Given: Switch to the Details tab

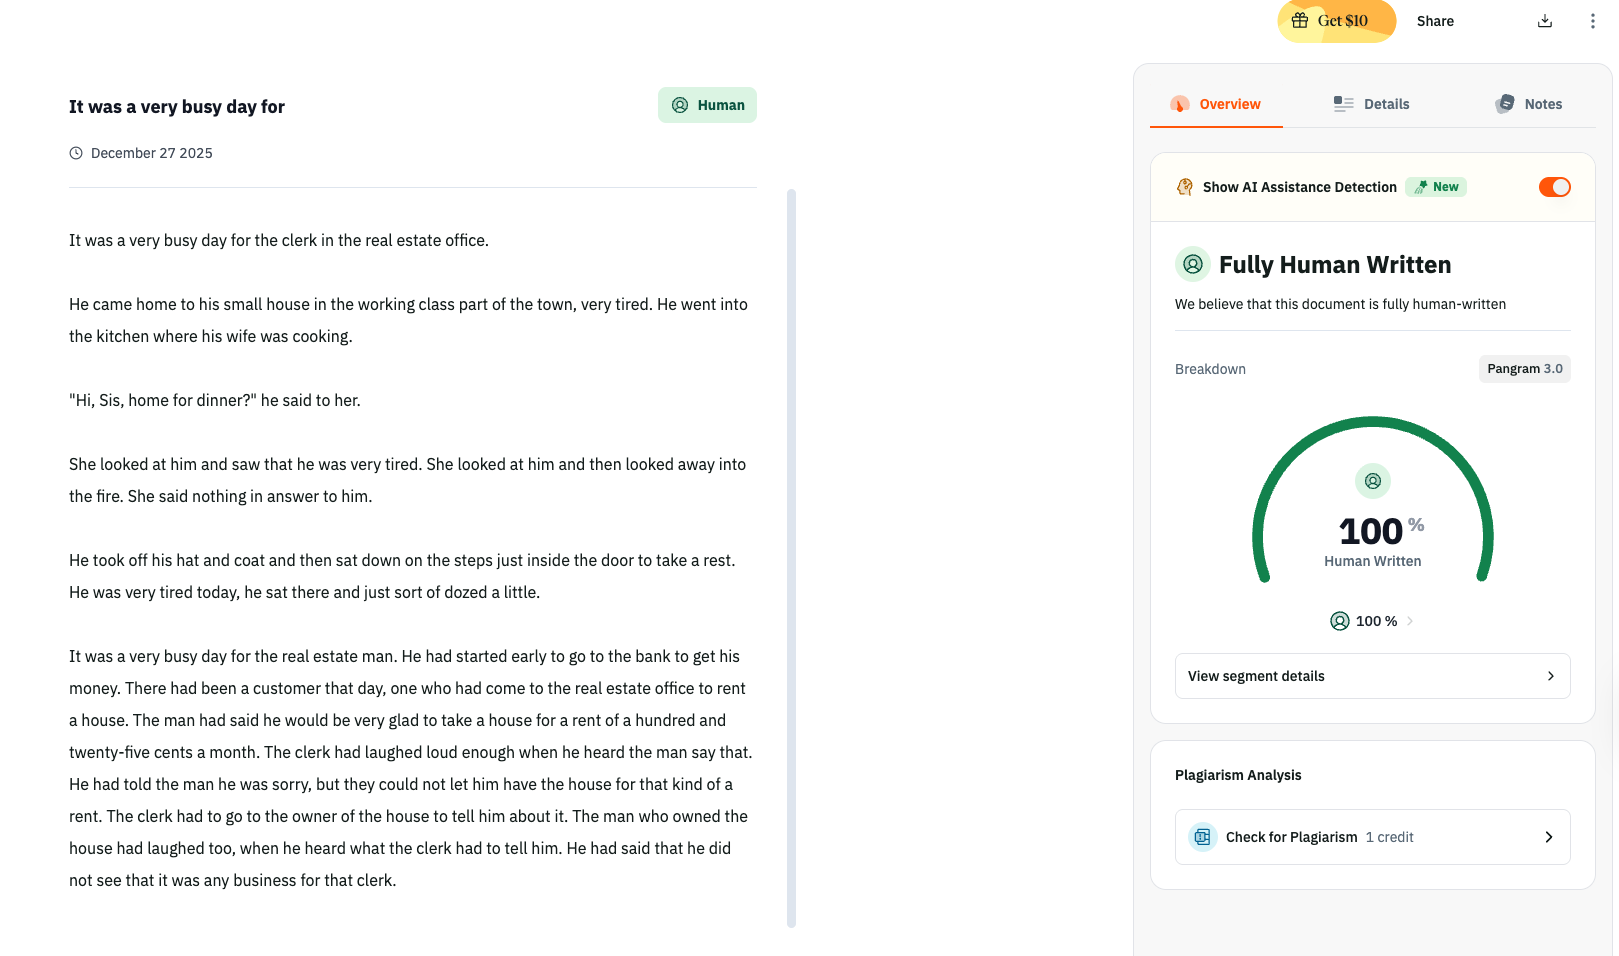Looking at the screenshot, I should point(1372,104).
